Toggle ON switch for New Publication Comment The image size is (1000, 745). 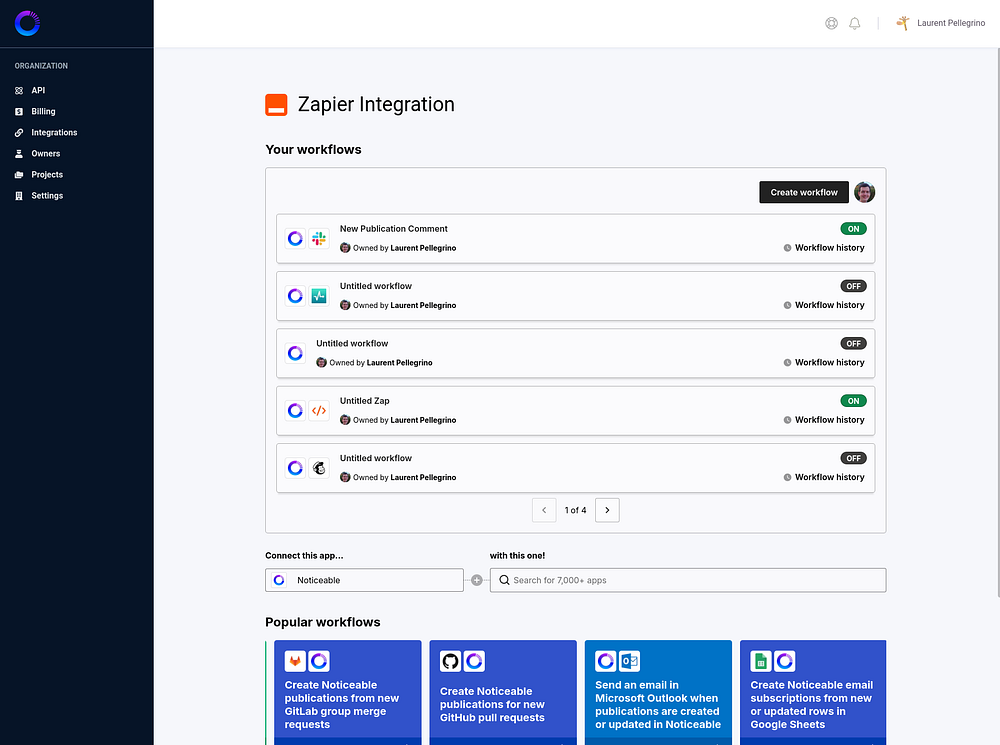coord(853,229)
